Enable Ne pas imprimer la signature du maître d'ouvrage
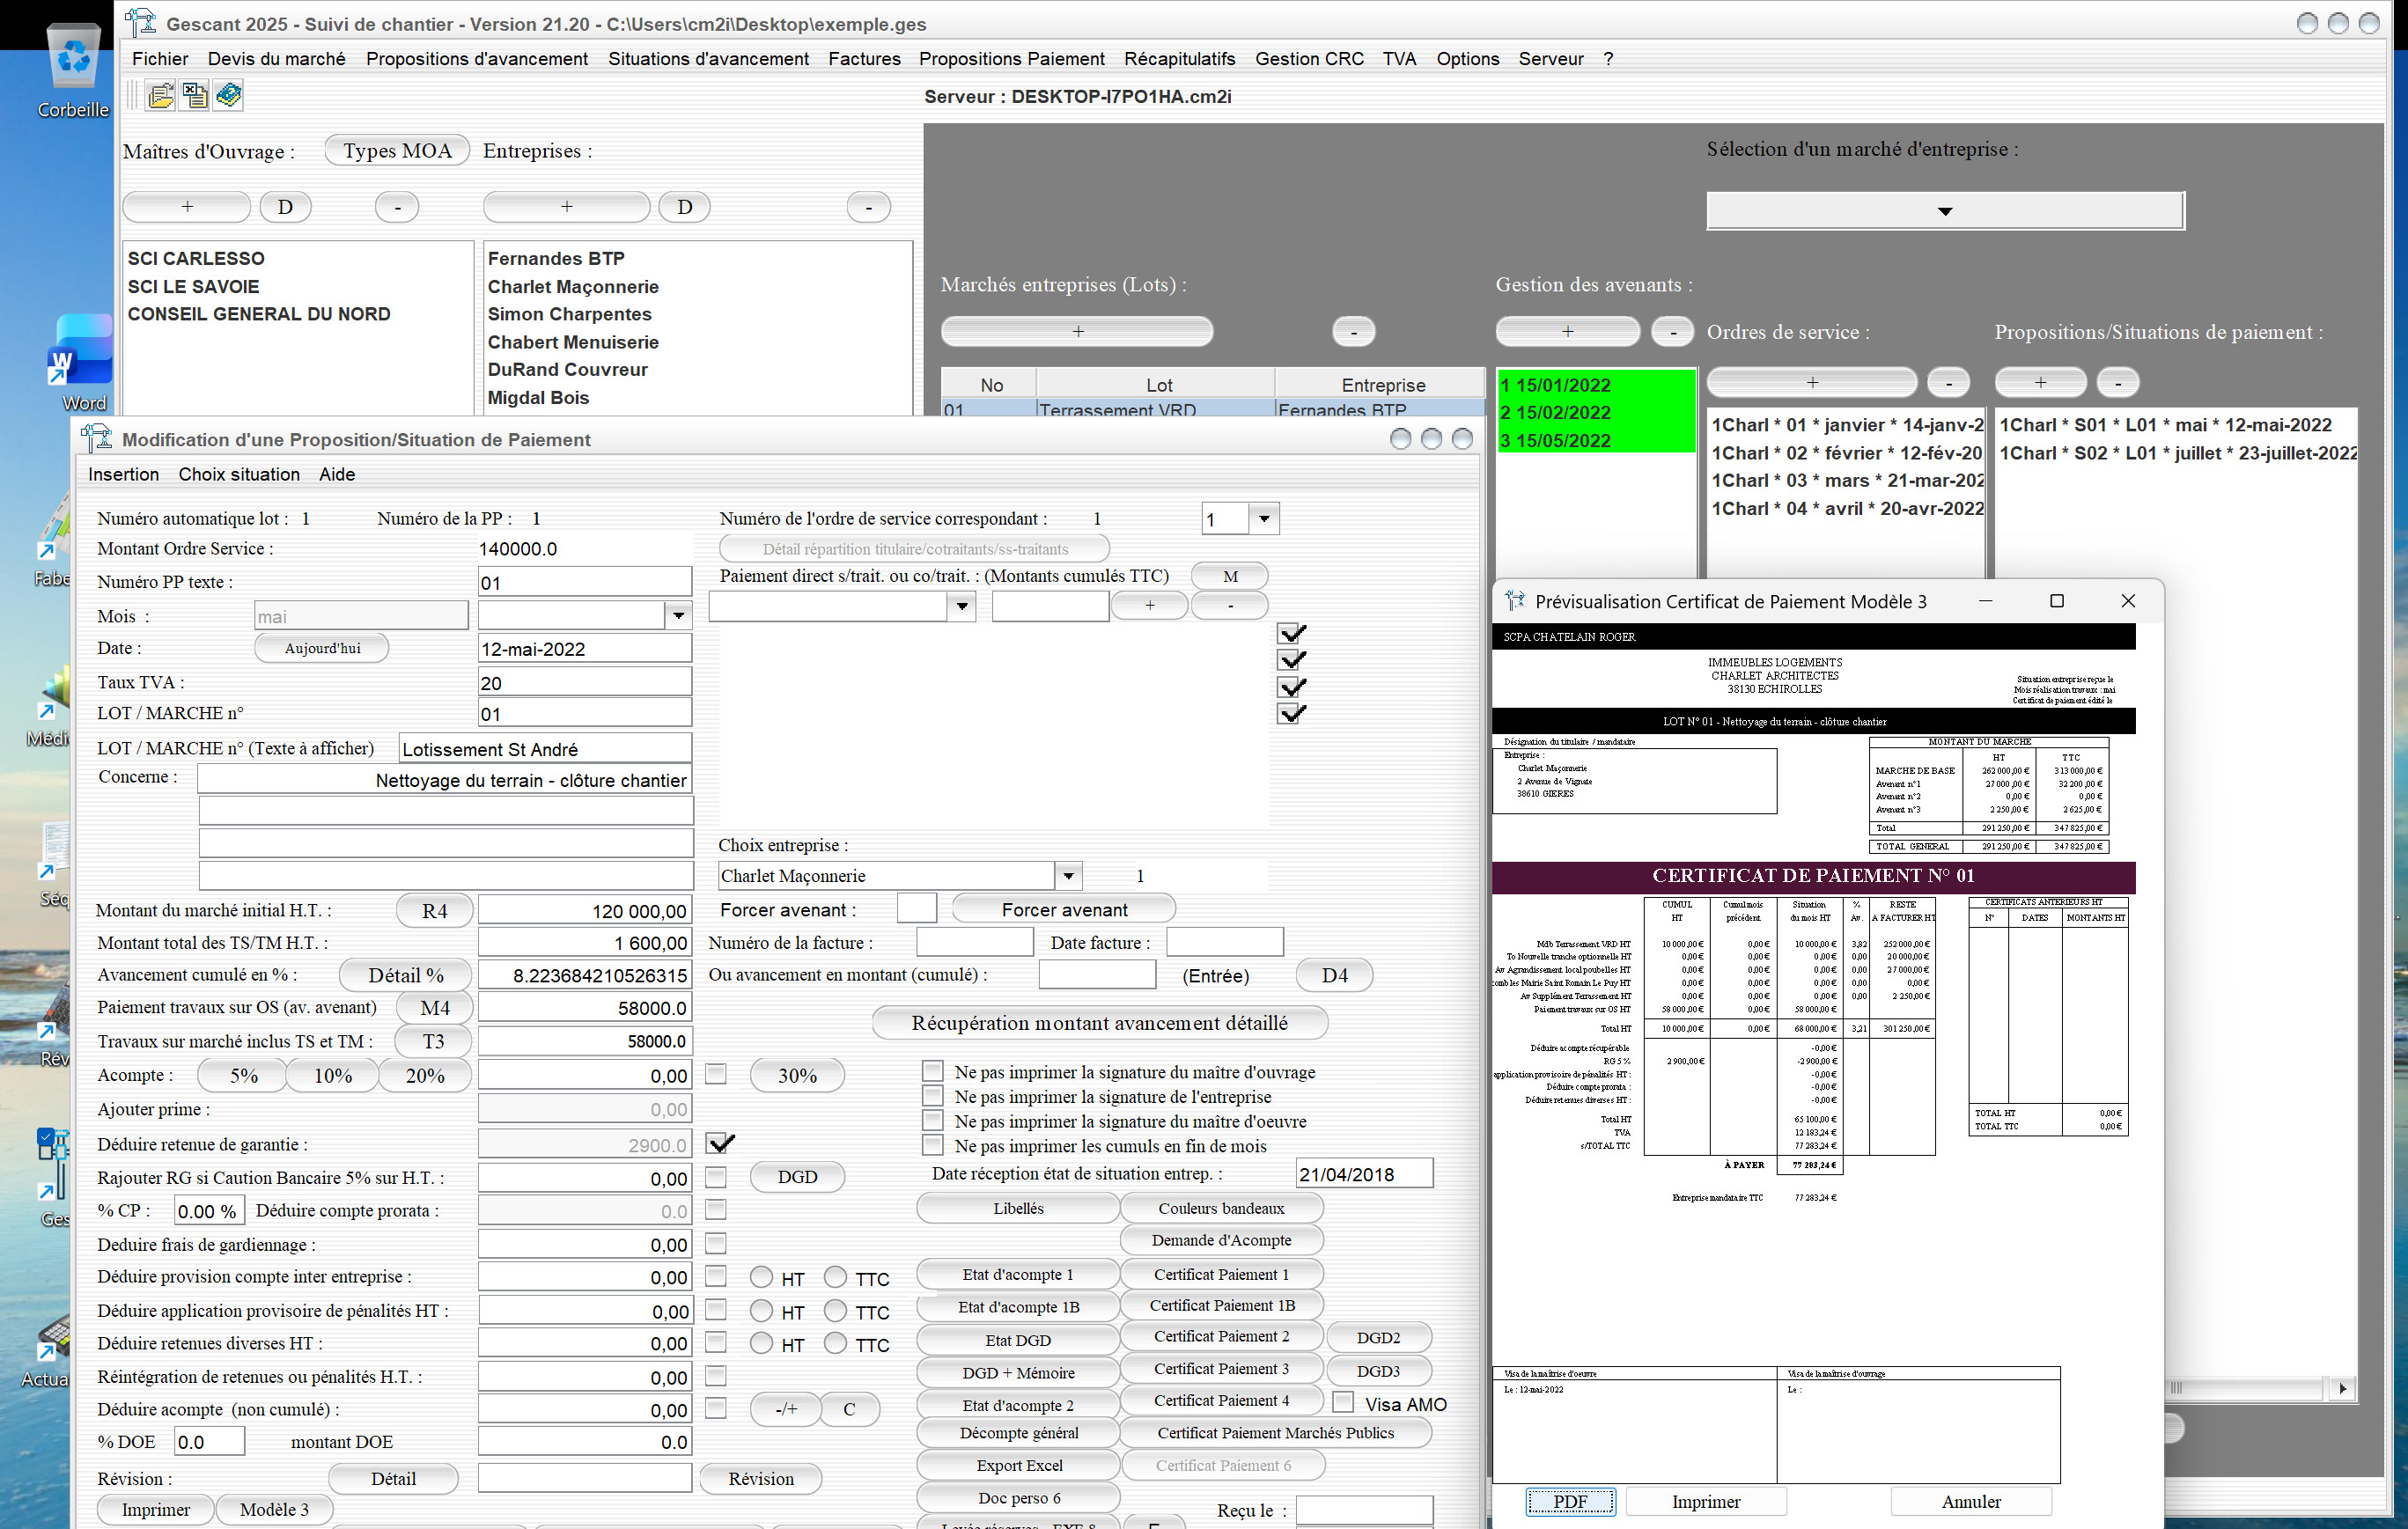 (932, 1071)
